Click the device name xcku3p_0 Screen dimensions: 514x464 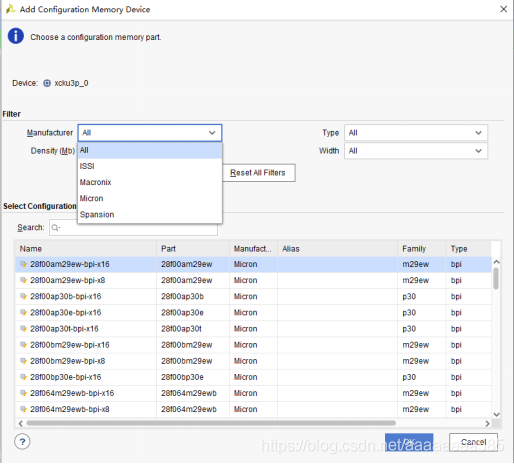pos(71,83)
